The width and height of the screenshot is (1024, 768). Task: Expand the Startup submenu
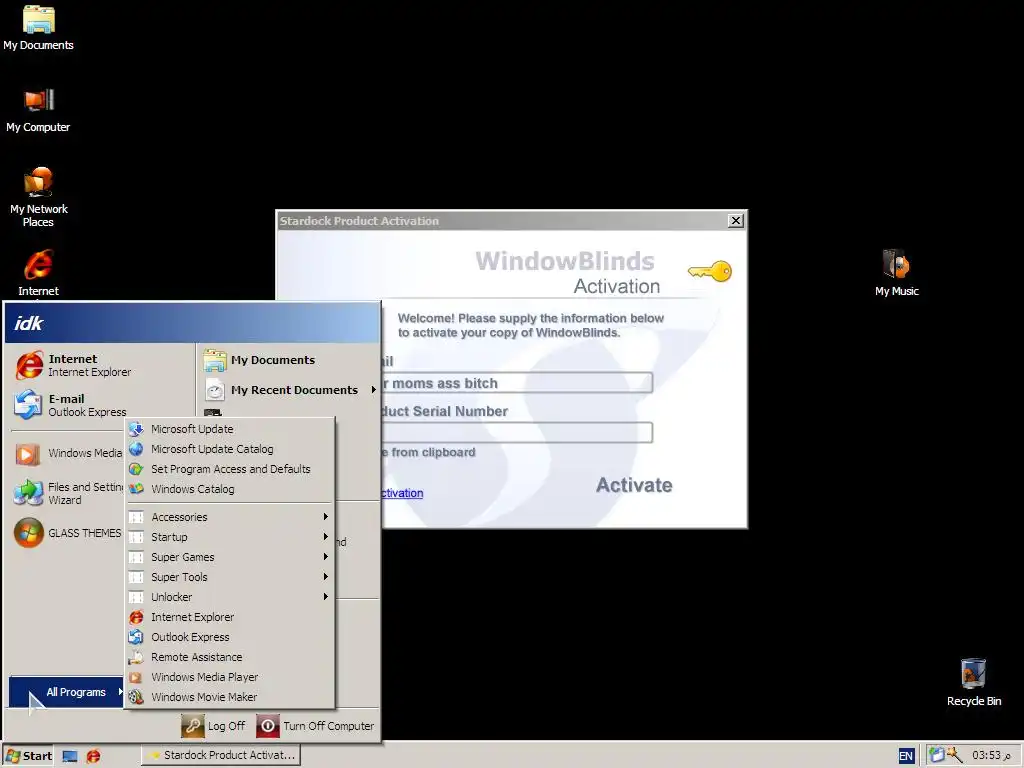pyautogui.click(x=229, y=537)
